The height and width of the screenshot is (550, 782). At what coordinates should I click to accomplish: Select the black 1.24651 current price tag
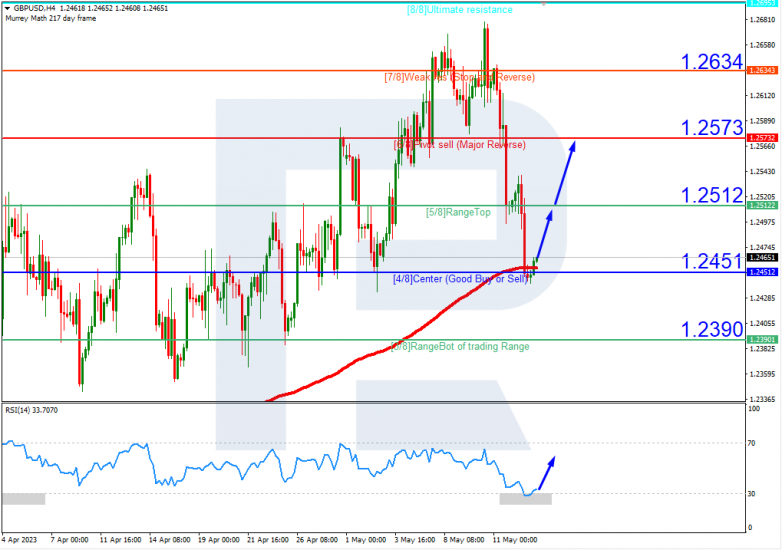tap(763, 258)
